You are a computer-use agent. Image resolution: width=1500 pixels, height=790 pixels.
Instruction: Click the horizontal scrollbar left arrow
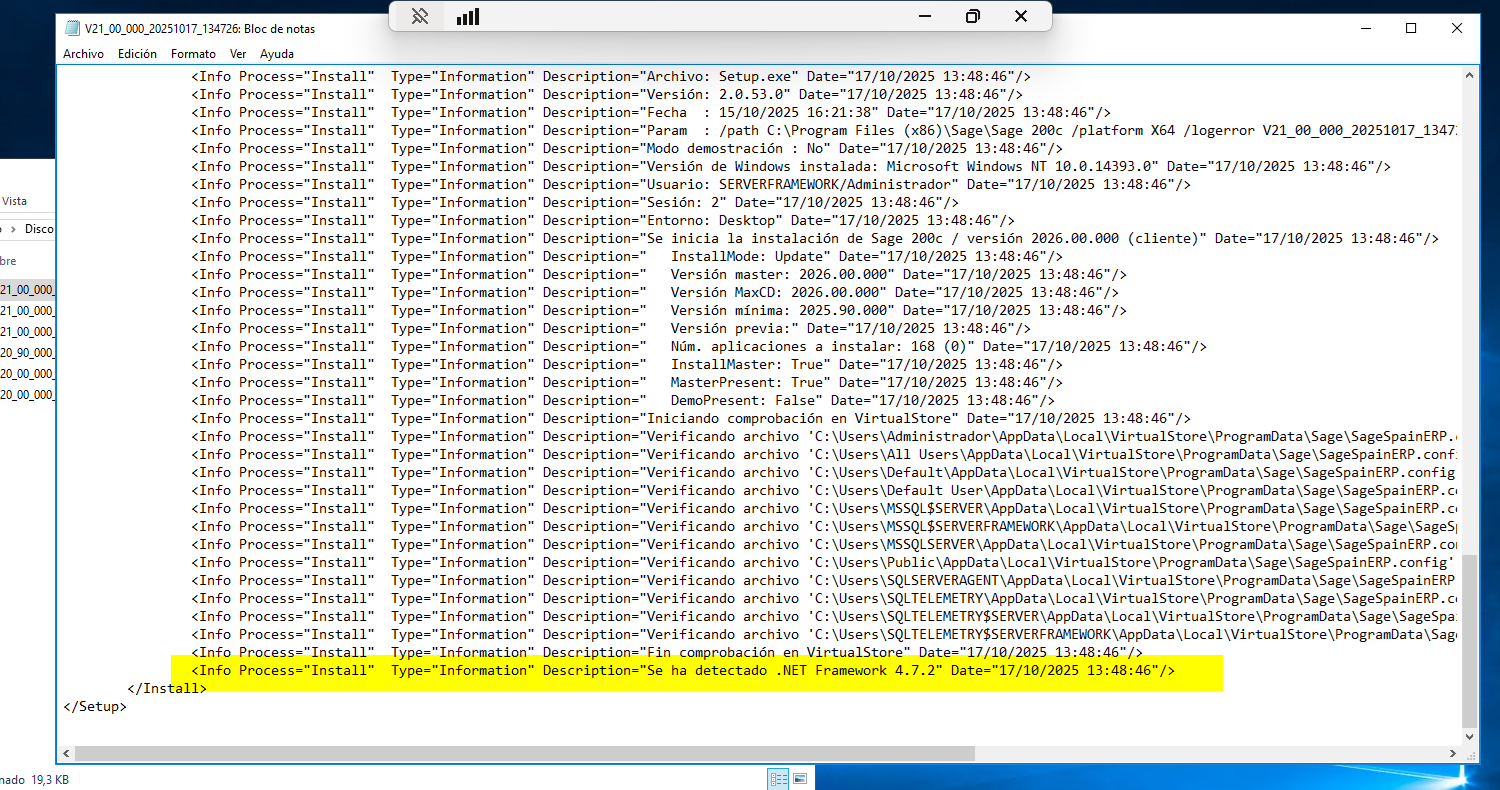[x=66, y=753]
